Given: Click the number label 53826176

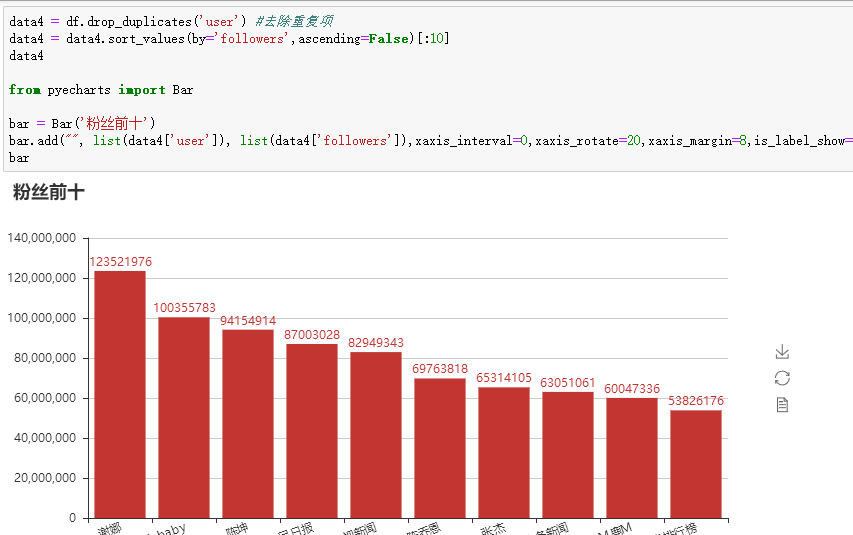Looking at the screenshot, I should pyautogui.click(x=696, y=401).
